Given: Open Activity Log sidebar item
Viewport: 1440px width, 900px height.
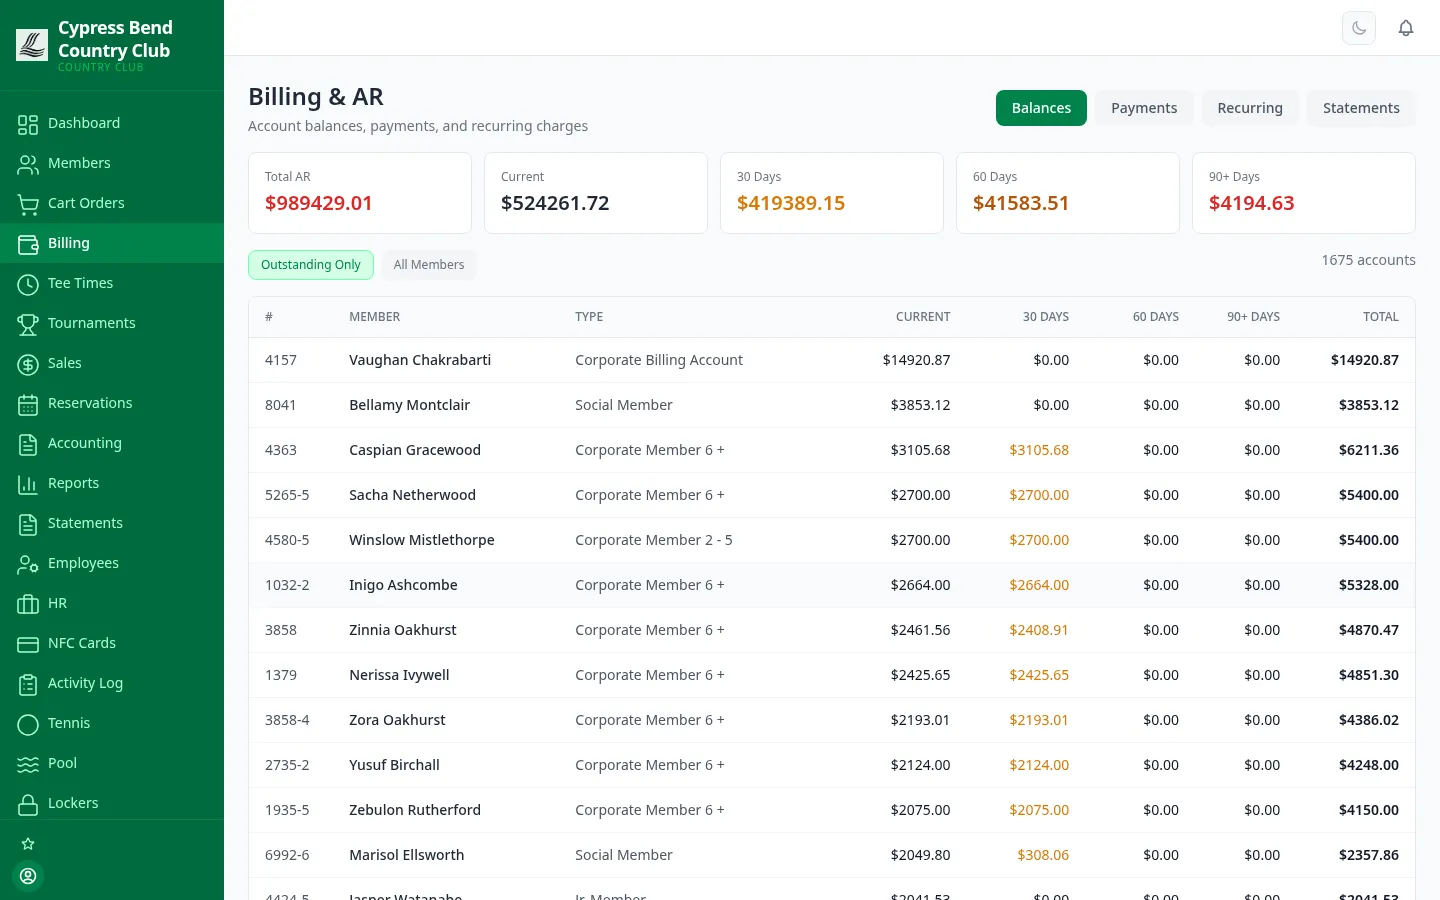Looking at the screenshot, I should (x=112, y=683).
